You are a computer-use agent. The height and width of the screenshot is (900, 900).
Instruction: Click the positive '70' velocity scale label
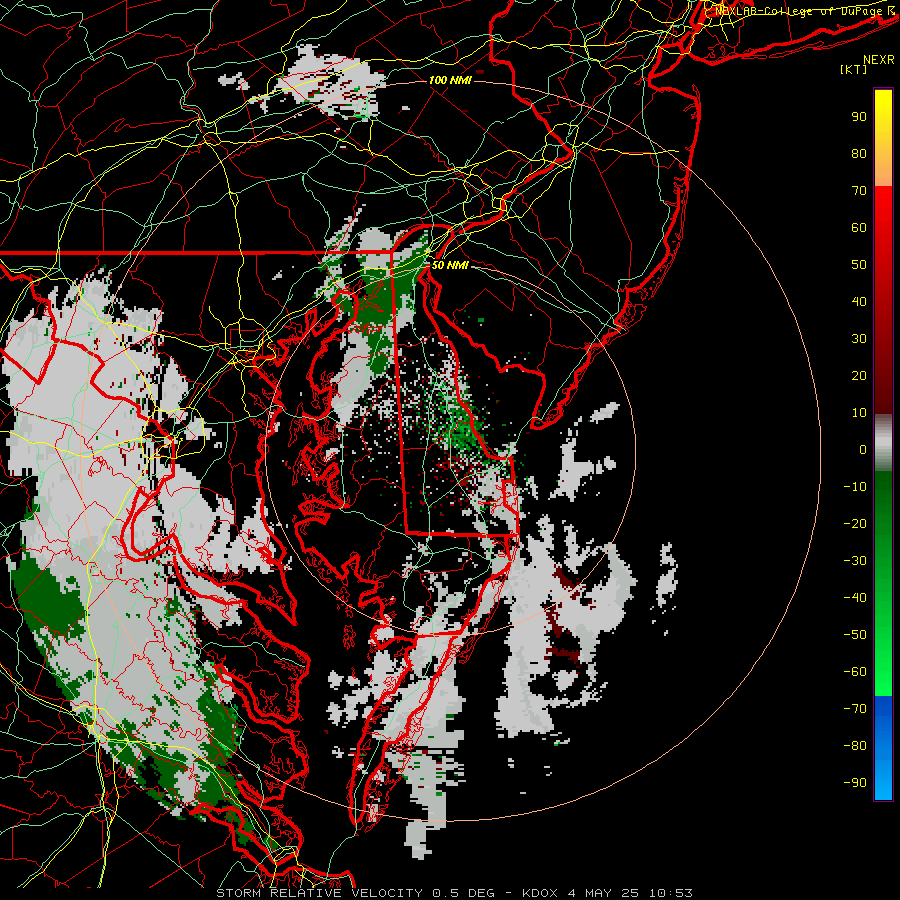tap(859, 191)
